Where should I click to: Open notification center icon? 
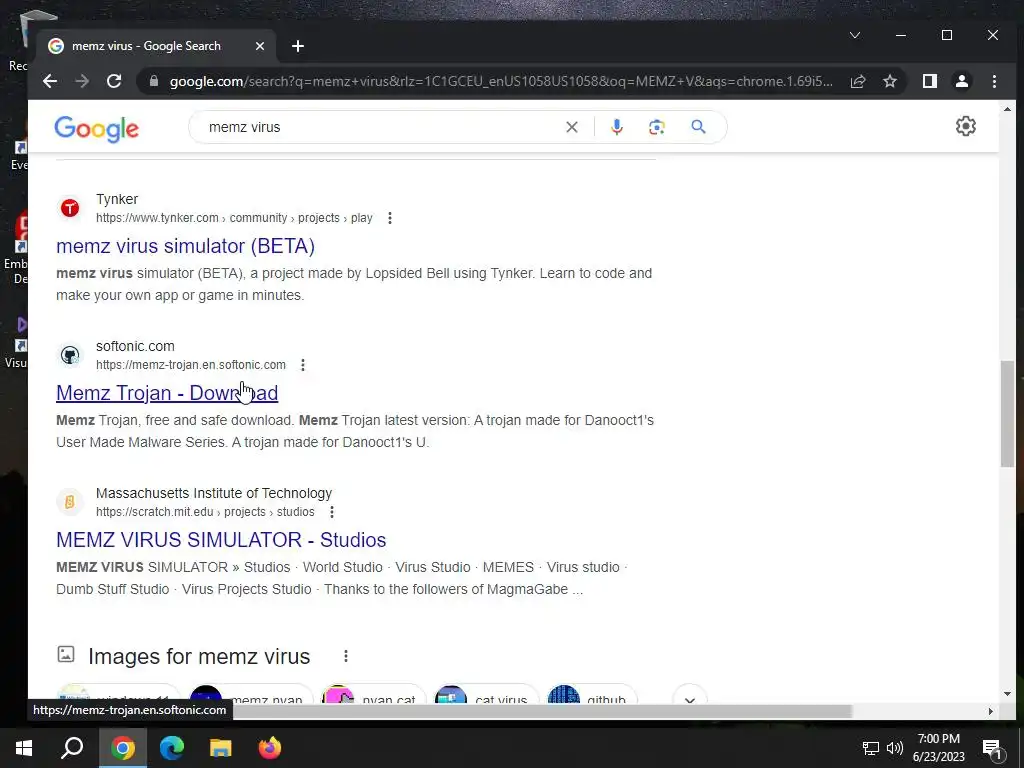point(992,749)
